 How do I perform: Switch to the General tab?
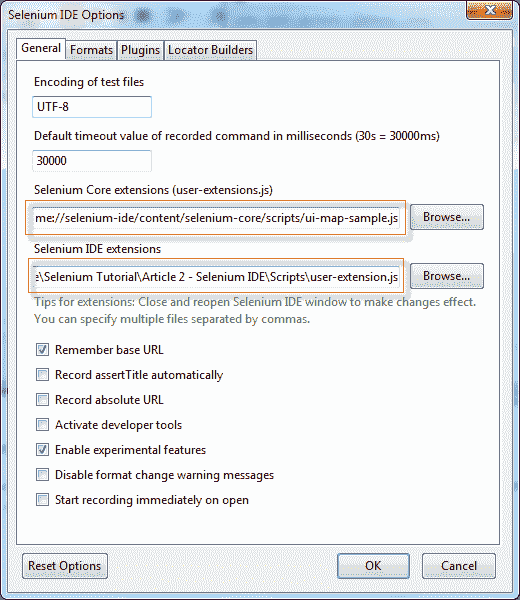coord(41,49)
